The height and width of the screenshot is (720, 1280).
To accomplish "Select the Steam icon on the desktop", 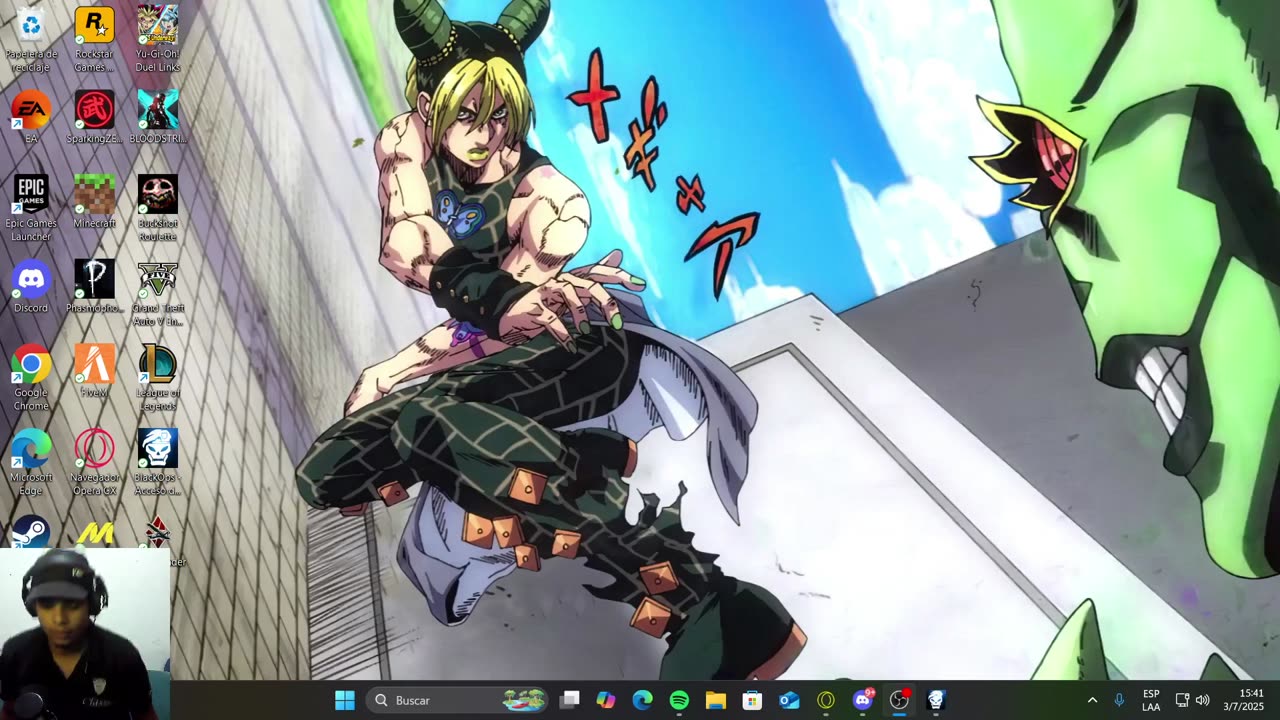I will [31, 531].
